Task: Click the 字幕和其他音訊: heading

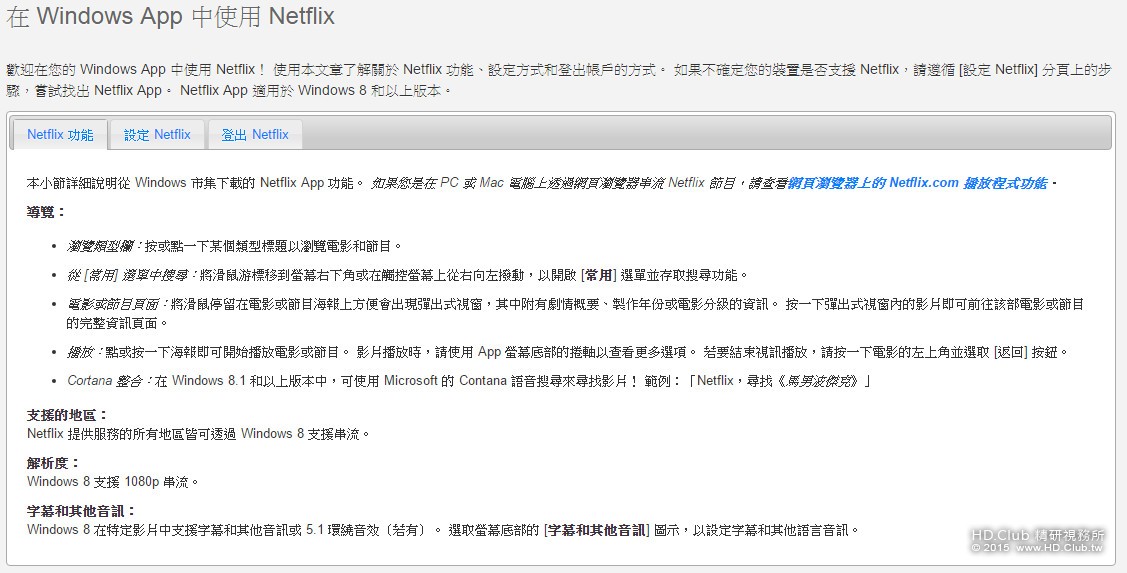Action: 80,511
